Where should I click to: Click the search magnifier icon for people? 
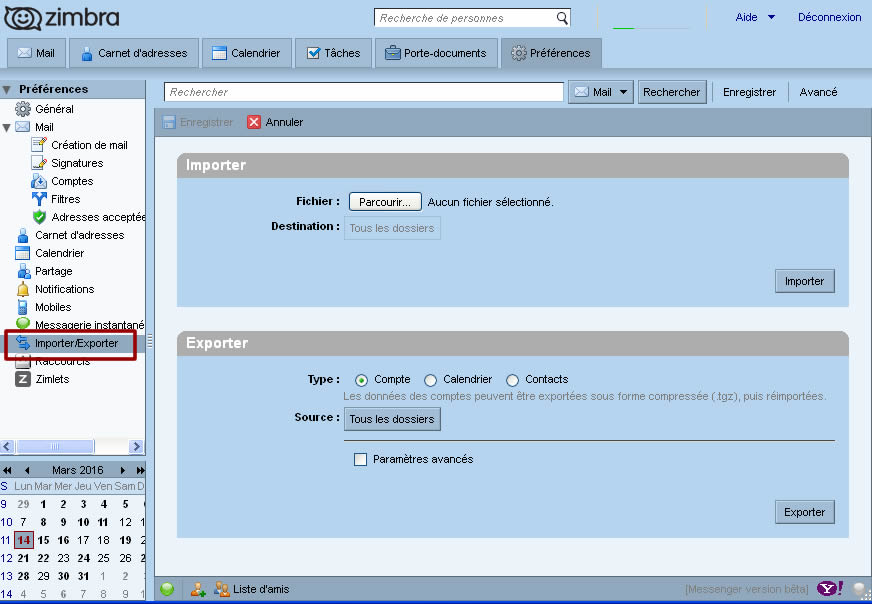point(563,18)
